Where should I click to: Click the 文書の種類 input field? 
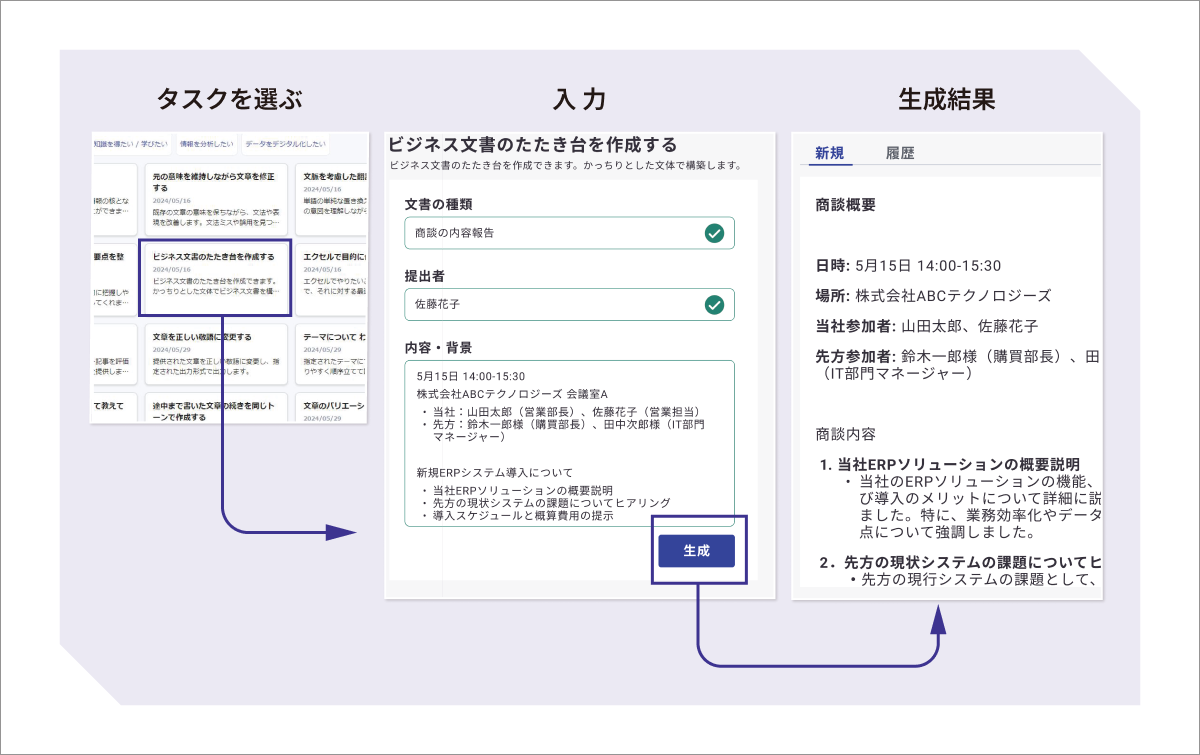[x=569, y=233]
